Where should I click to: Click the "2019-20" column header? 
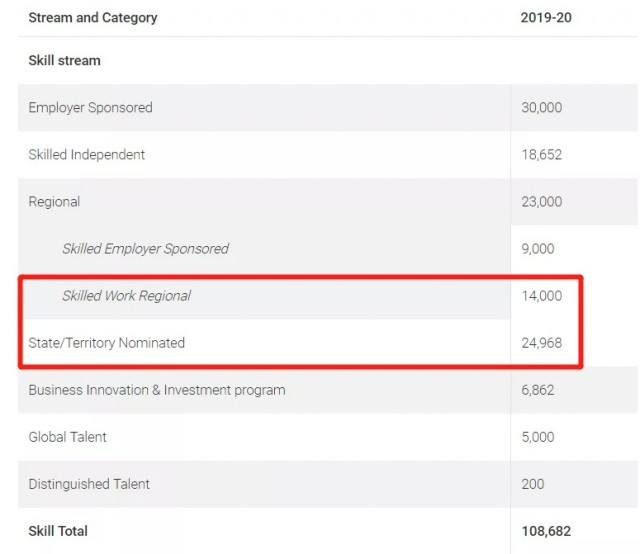[546, 18]
